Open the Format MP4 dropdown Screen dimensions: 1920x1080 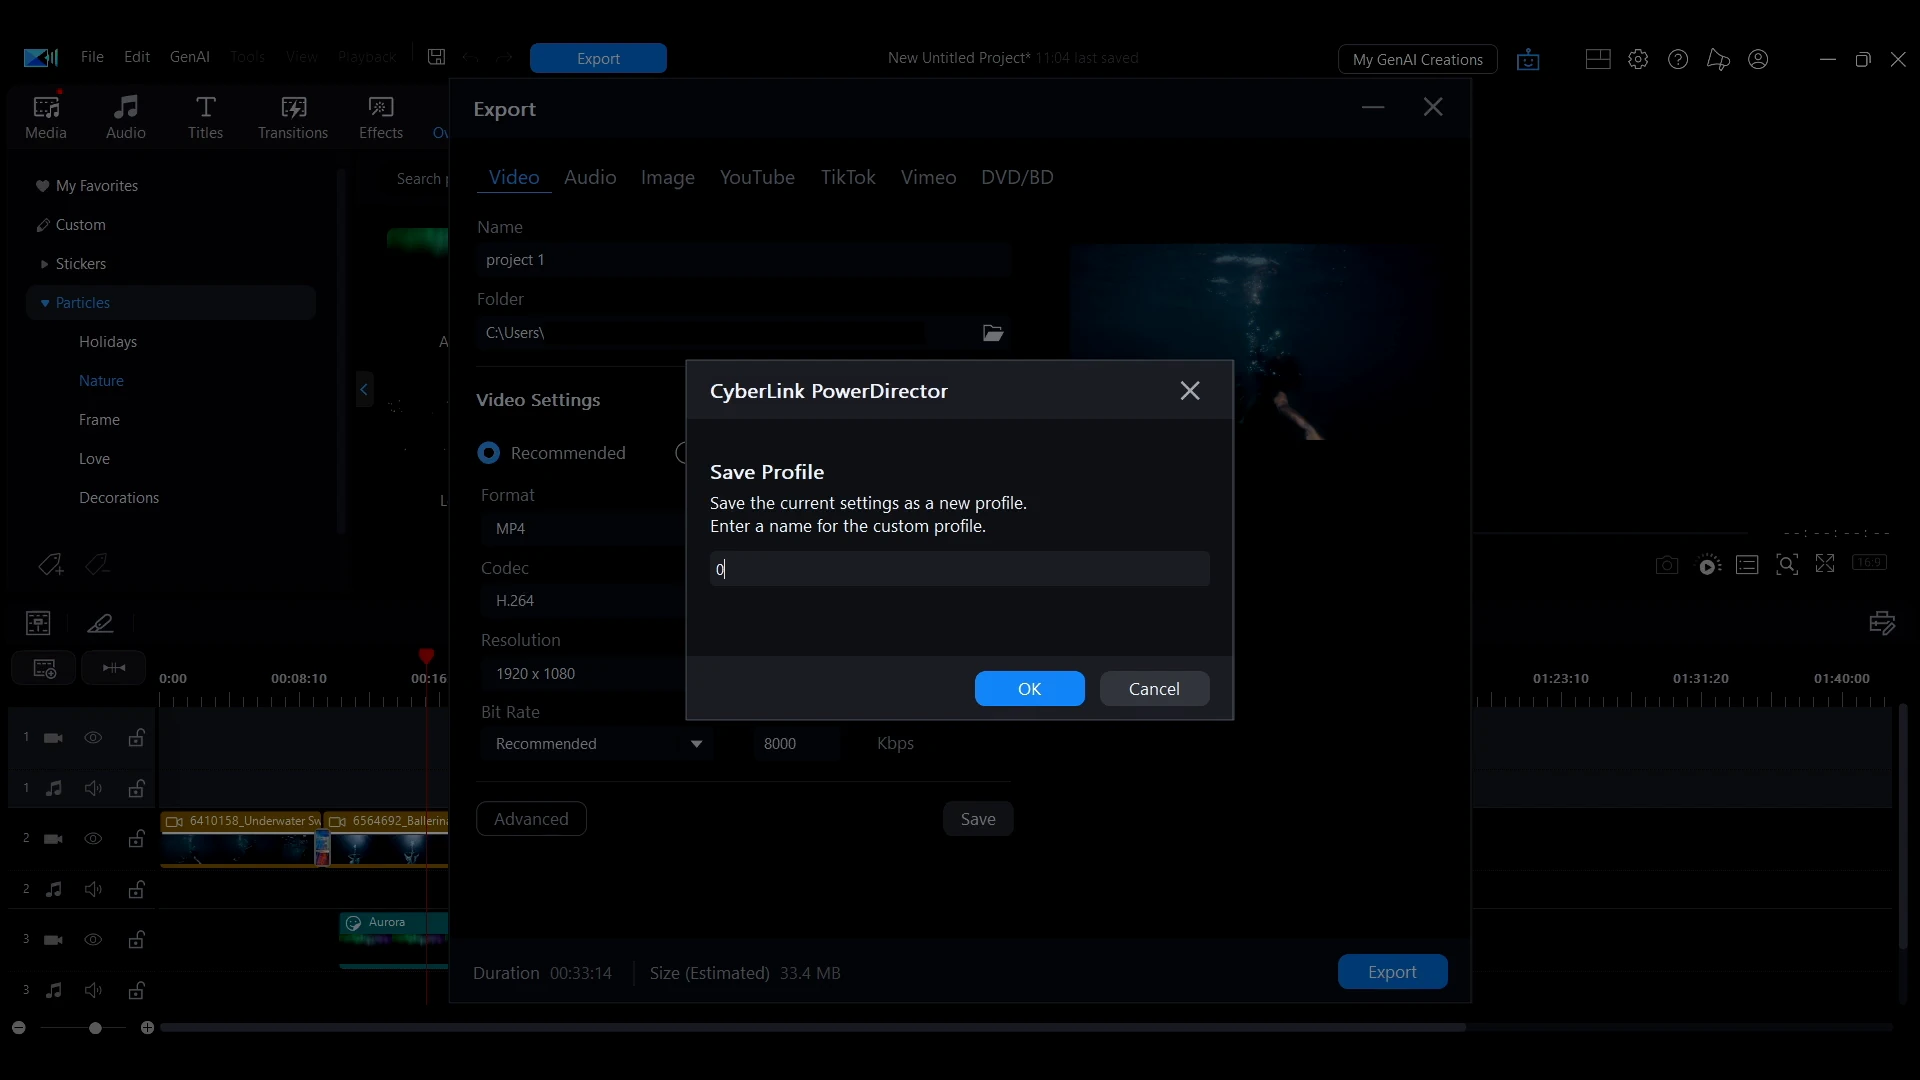584,528
